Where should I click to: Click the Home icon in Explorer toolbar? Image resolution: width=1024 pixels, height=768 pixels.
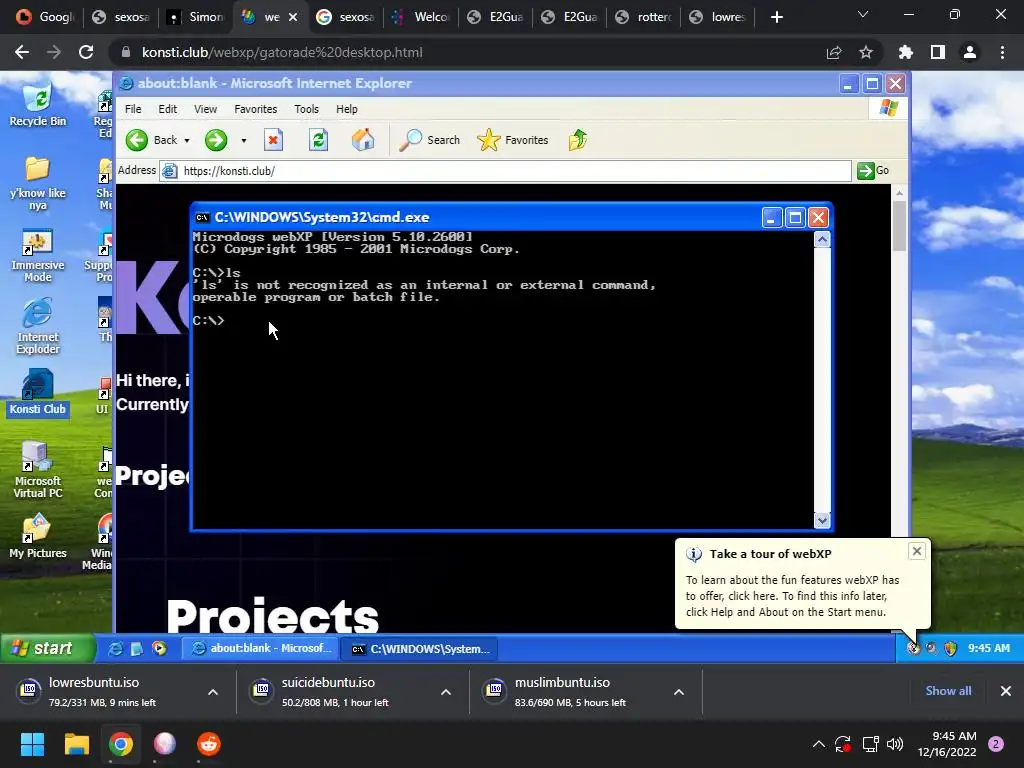point(363,140)
